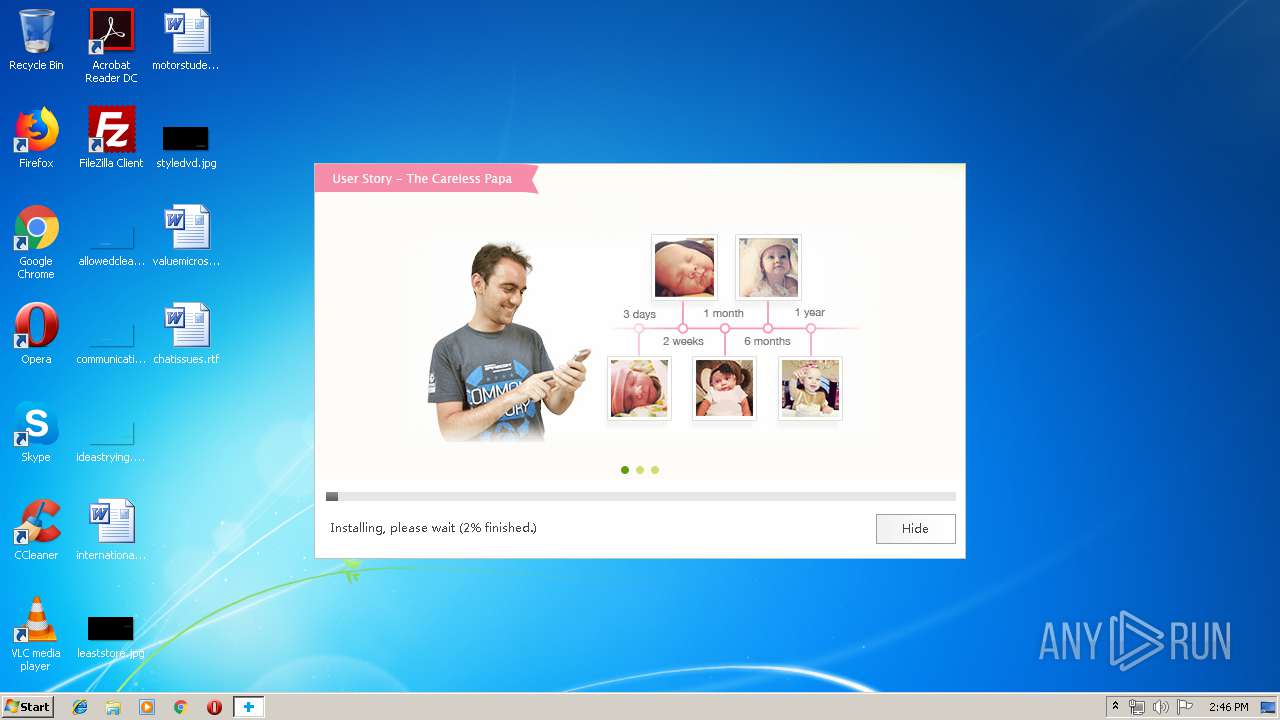Screen dimensions: 1280x720
Task: Select the ideastrying file icon
Action: [111, 442]
